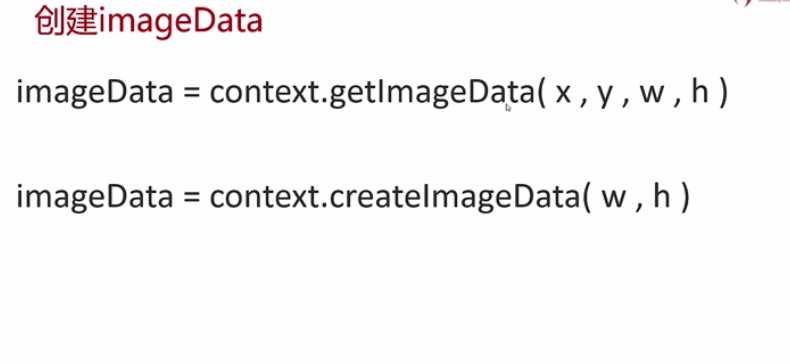Click the closing parenthesis of getImageData call
The image size is (790, 364).
(x=723, y=94)
